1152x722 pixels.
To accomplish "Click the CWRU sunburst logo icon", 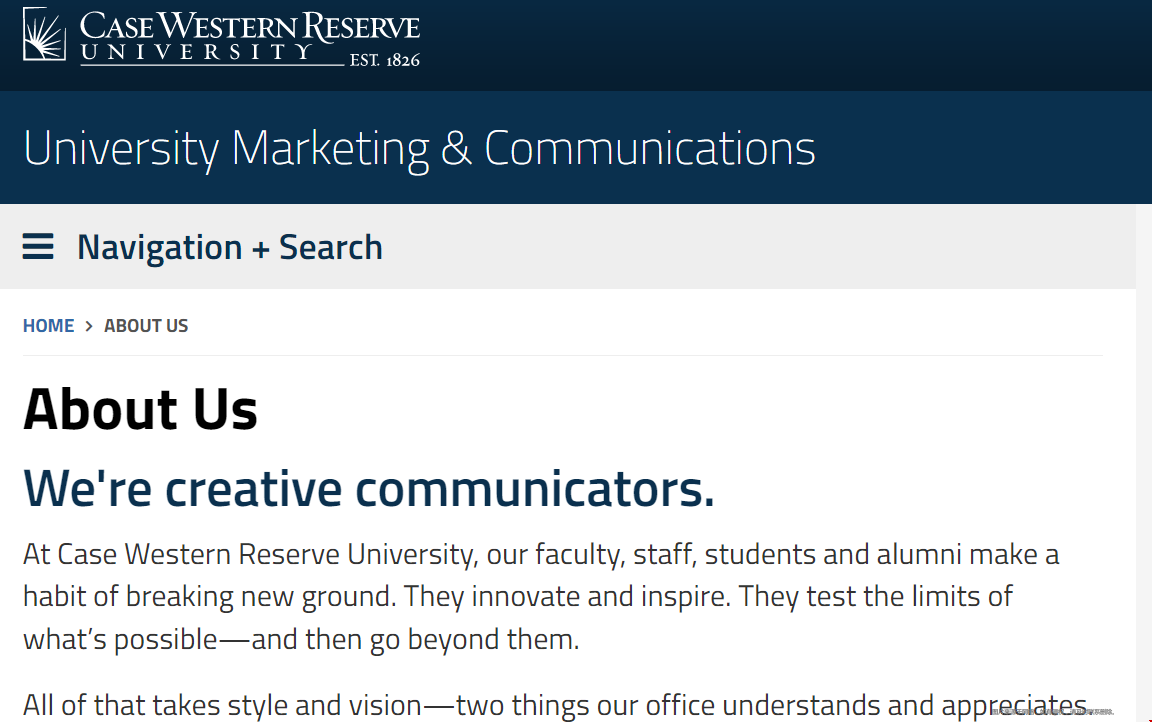I will click(x=45, y=34).
